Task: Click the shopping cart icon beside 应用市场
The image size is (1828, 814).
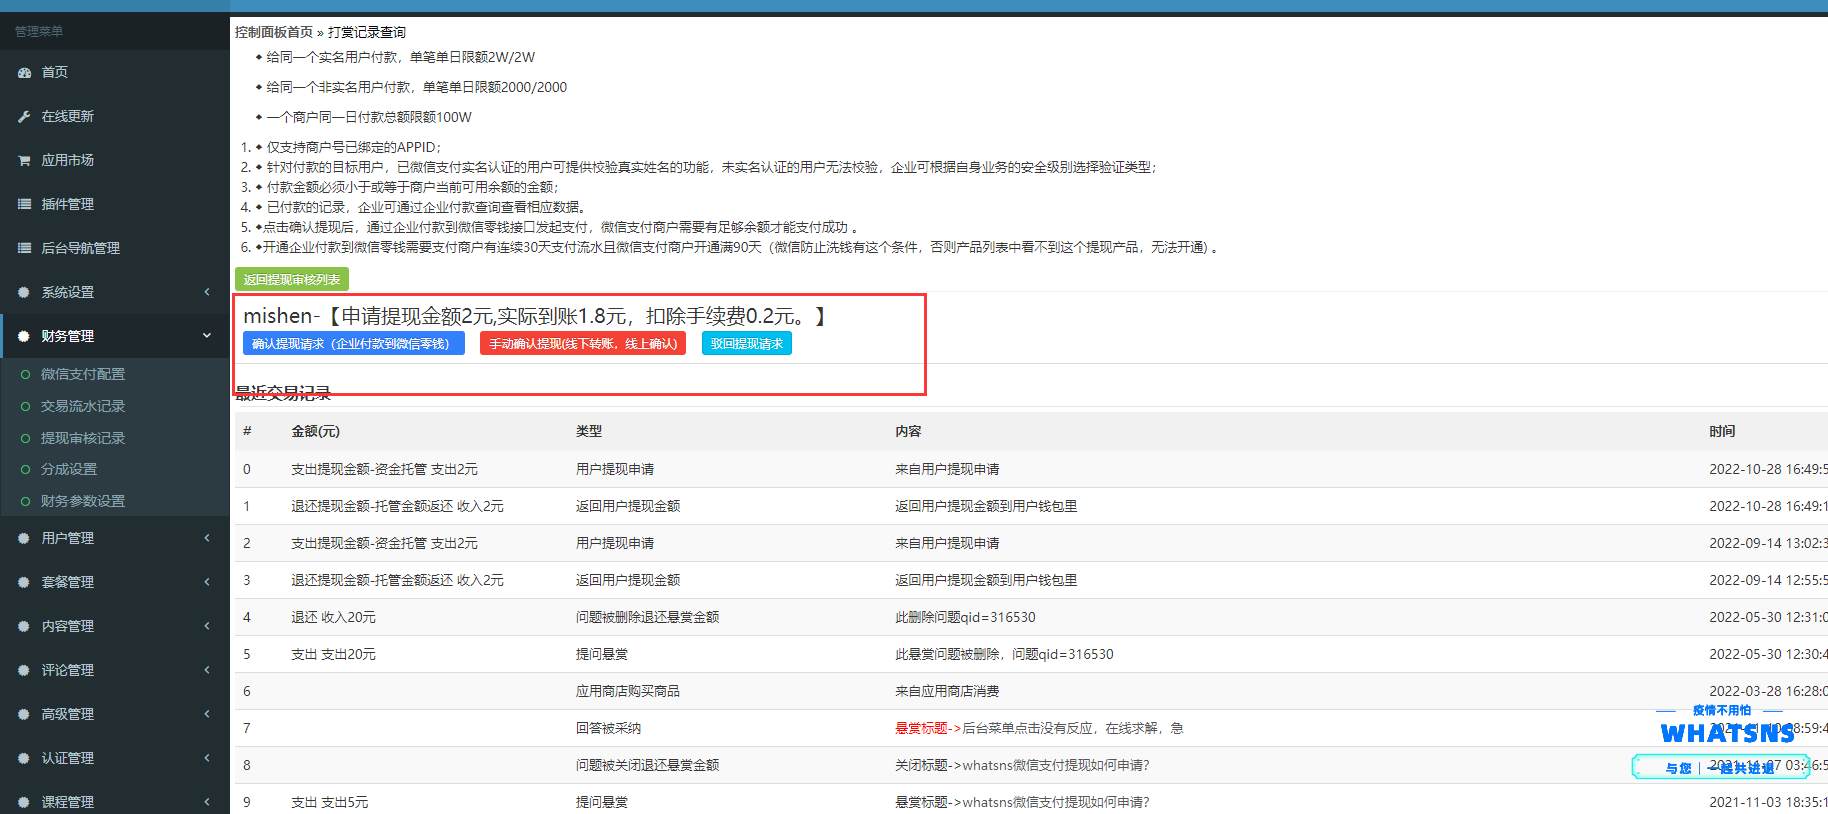Action: (x=24, y=160)
